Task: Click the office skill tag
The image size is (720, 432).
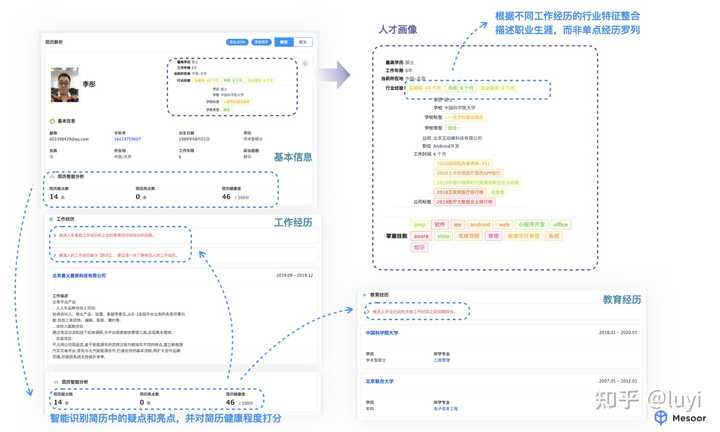Action: coord(561,224)
